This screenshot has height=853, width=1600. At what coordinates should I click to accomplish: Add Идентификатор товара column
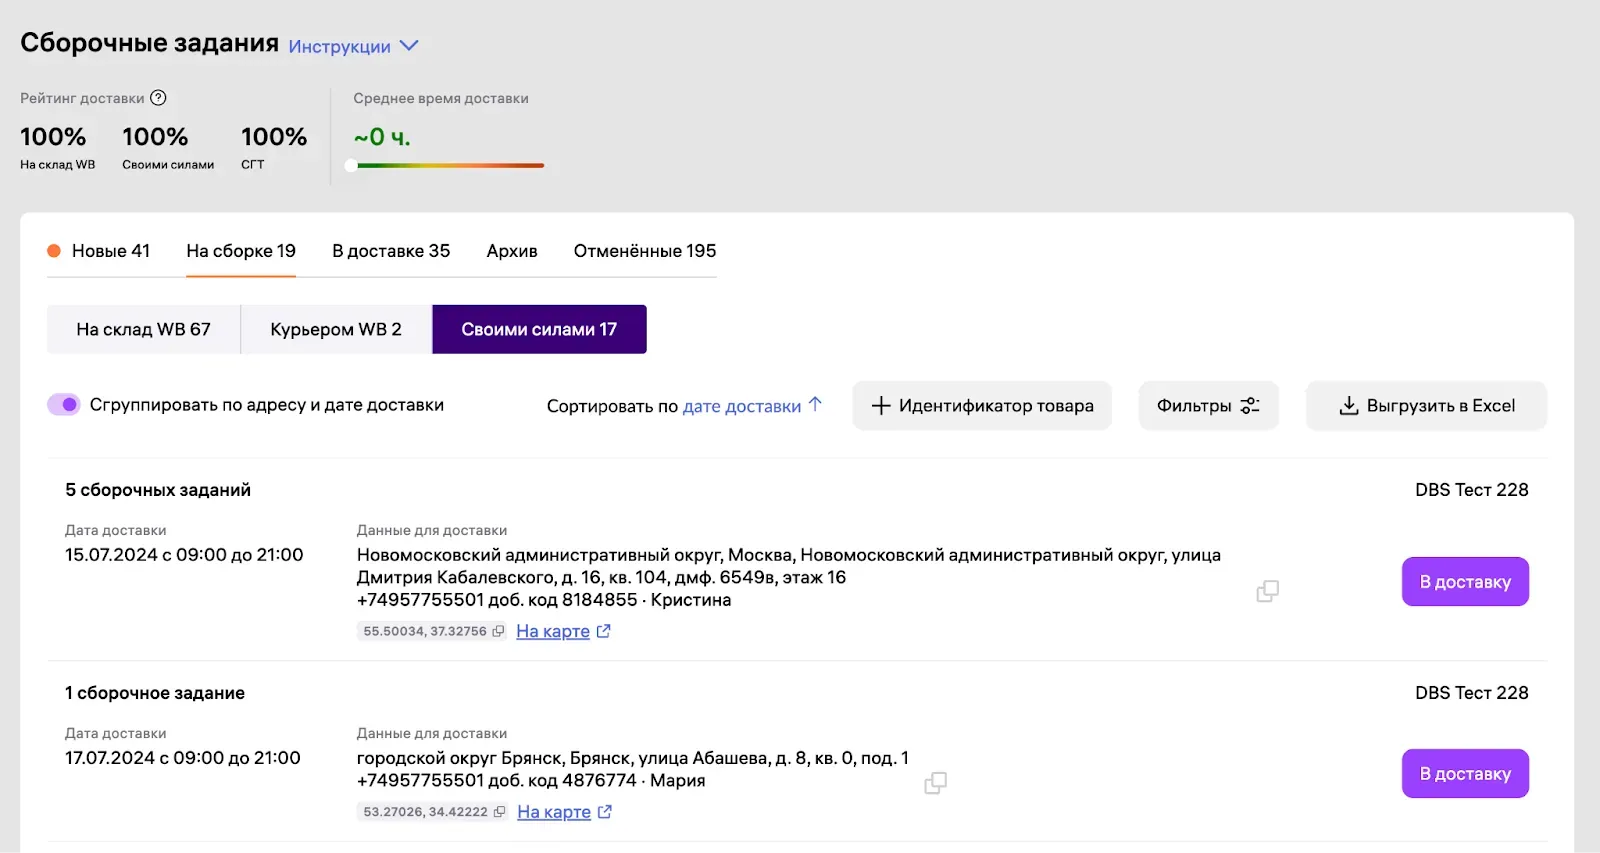pos(982,406)
